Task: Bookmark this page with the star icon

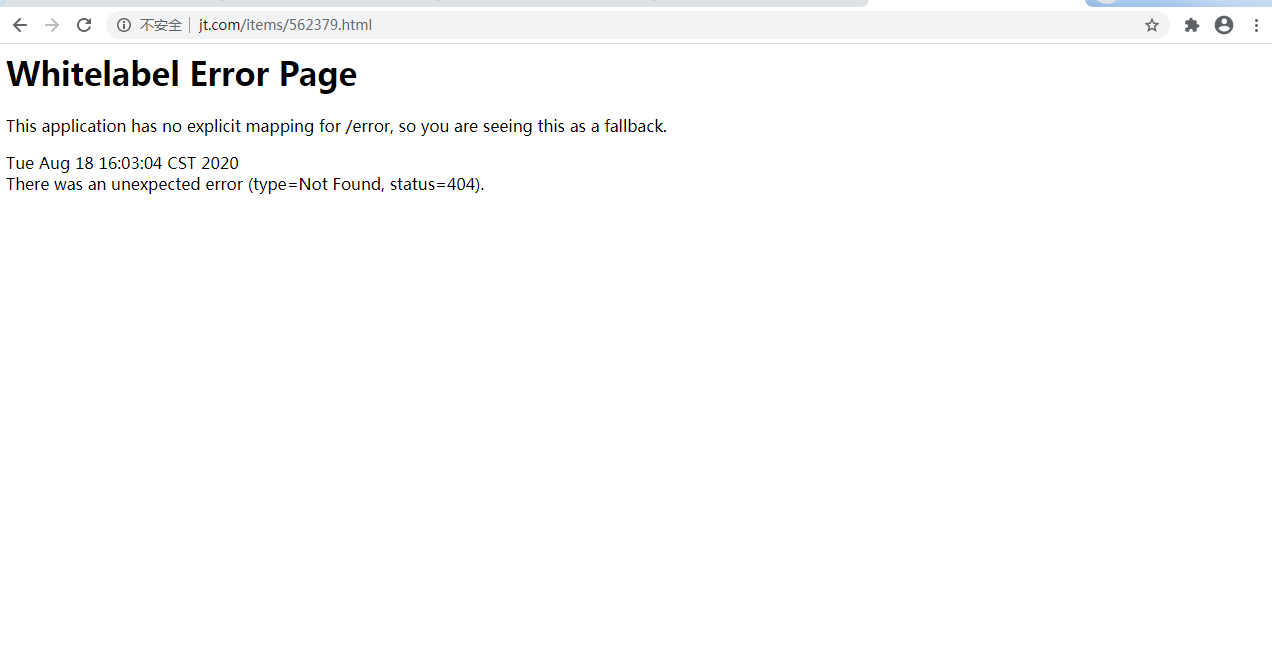Action: (1152, 25)
